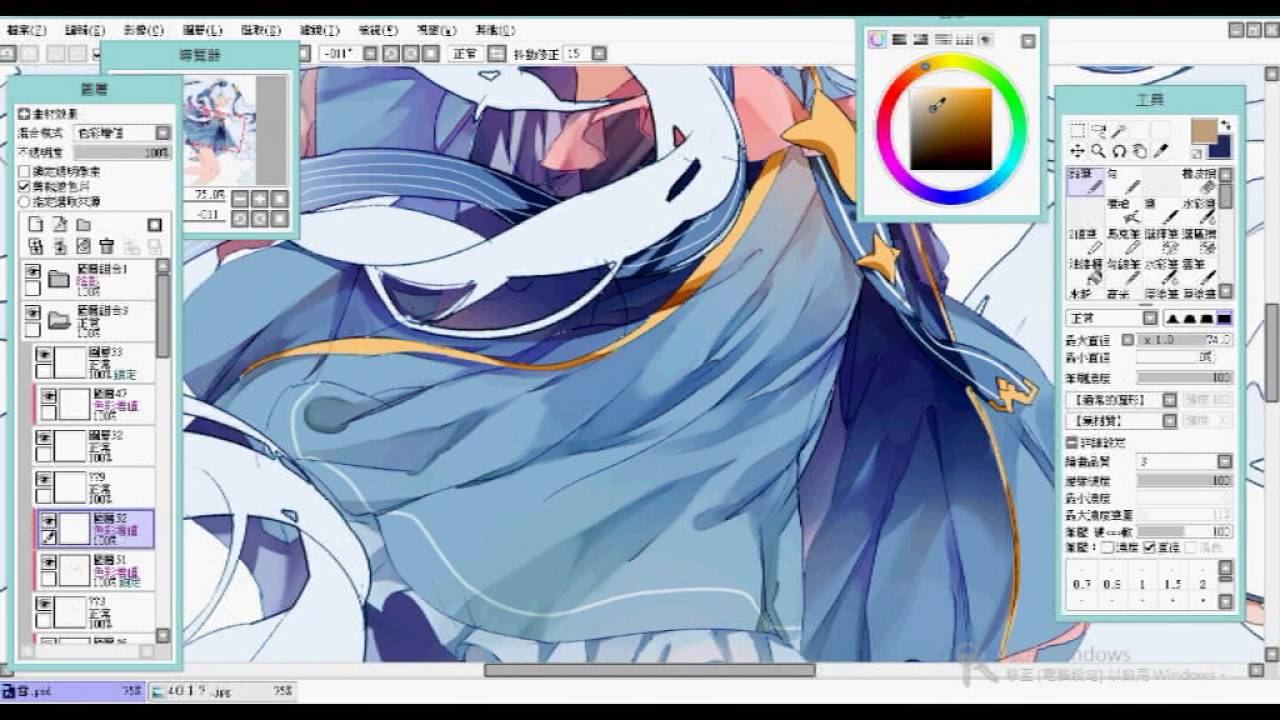Select the rectangular selection tool
Screen dimensions: 1280x720
coord(1077,131)
